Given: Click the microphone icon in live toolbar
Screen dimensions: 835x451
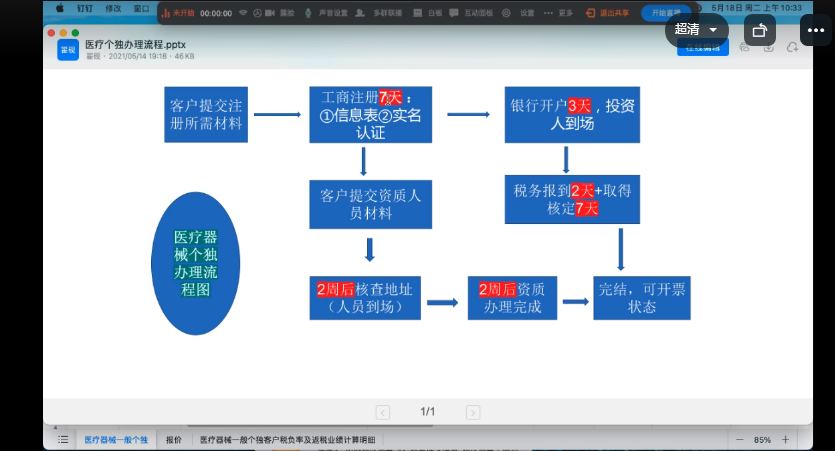Looking at the screenshot, I should (x=308, y=13).
